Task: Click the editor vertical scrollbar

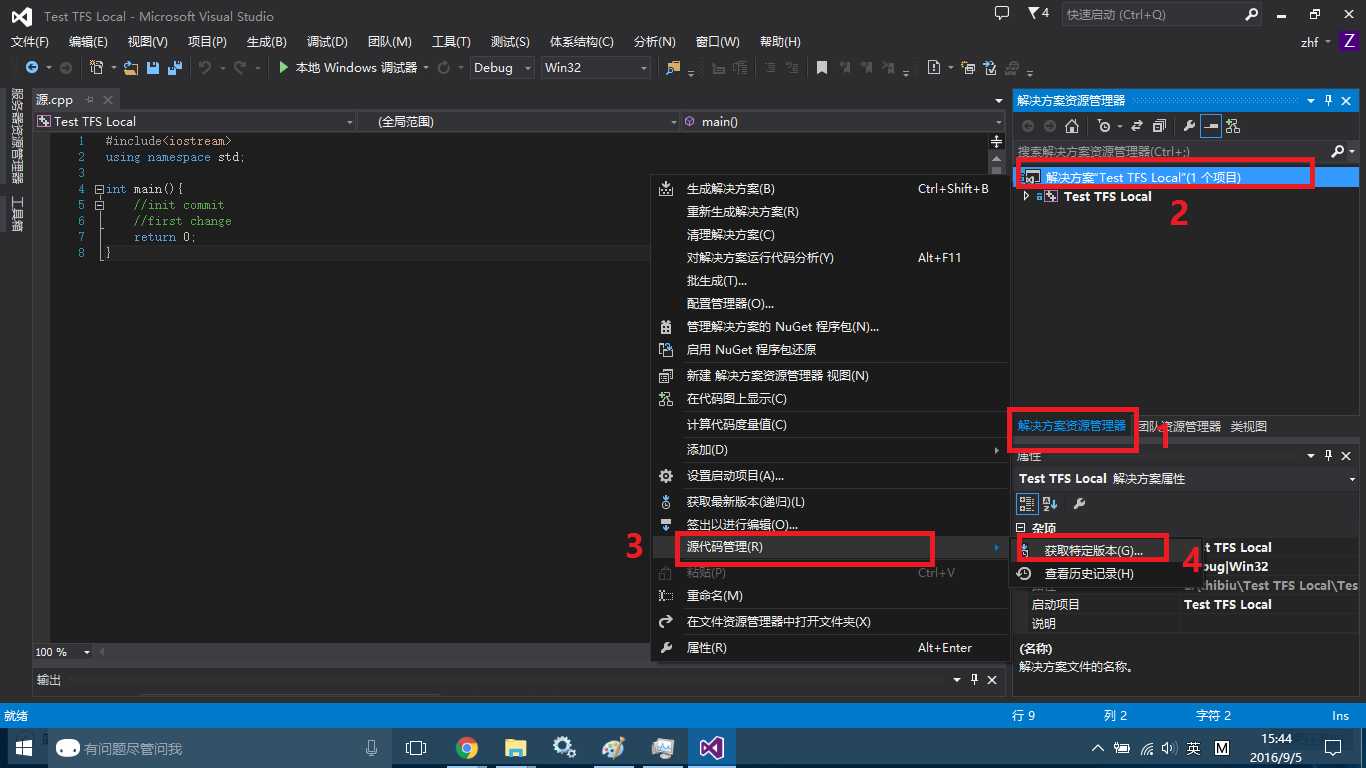Action: 996,400
